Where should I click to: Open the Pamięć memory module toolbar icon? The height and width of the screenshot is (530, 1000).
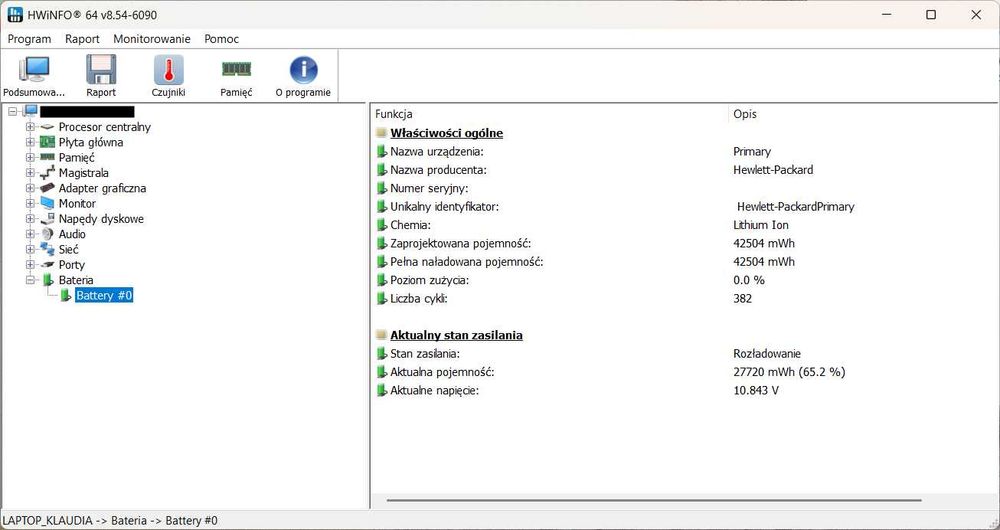pos(236,68)
